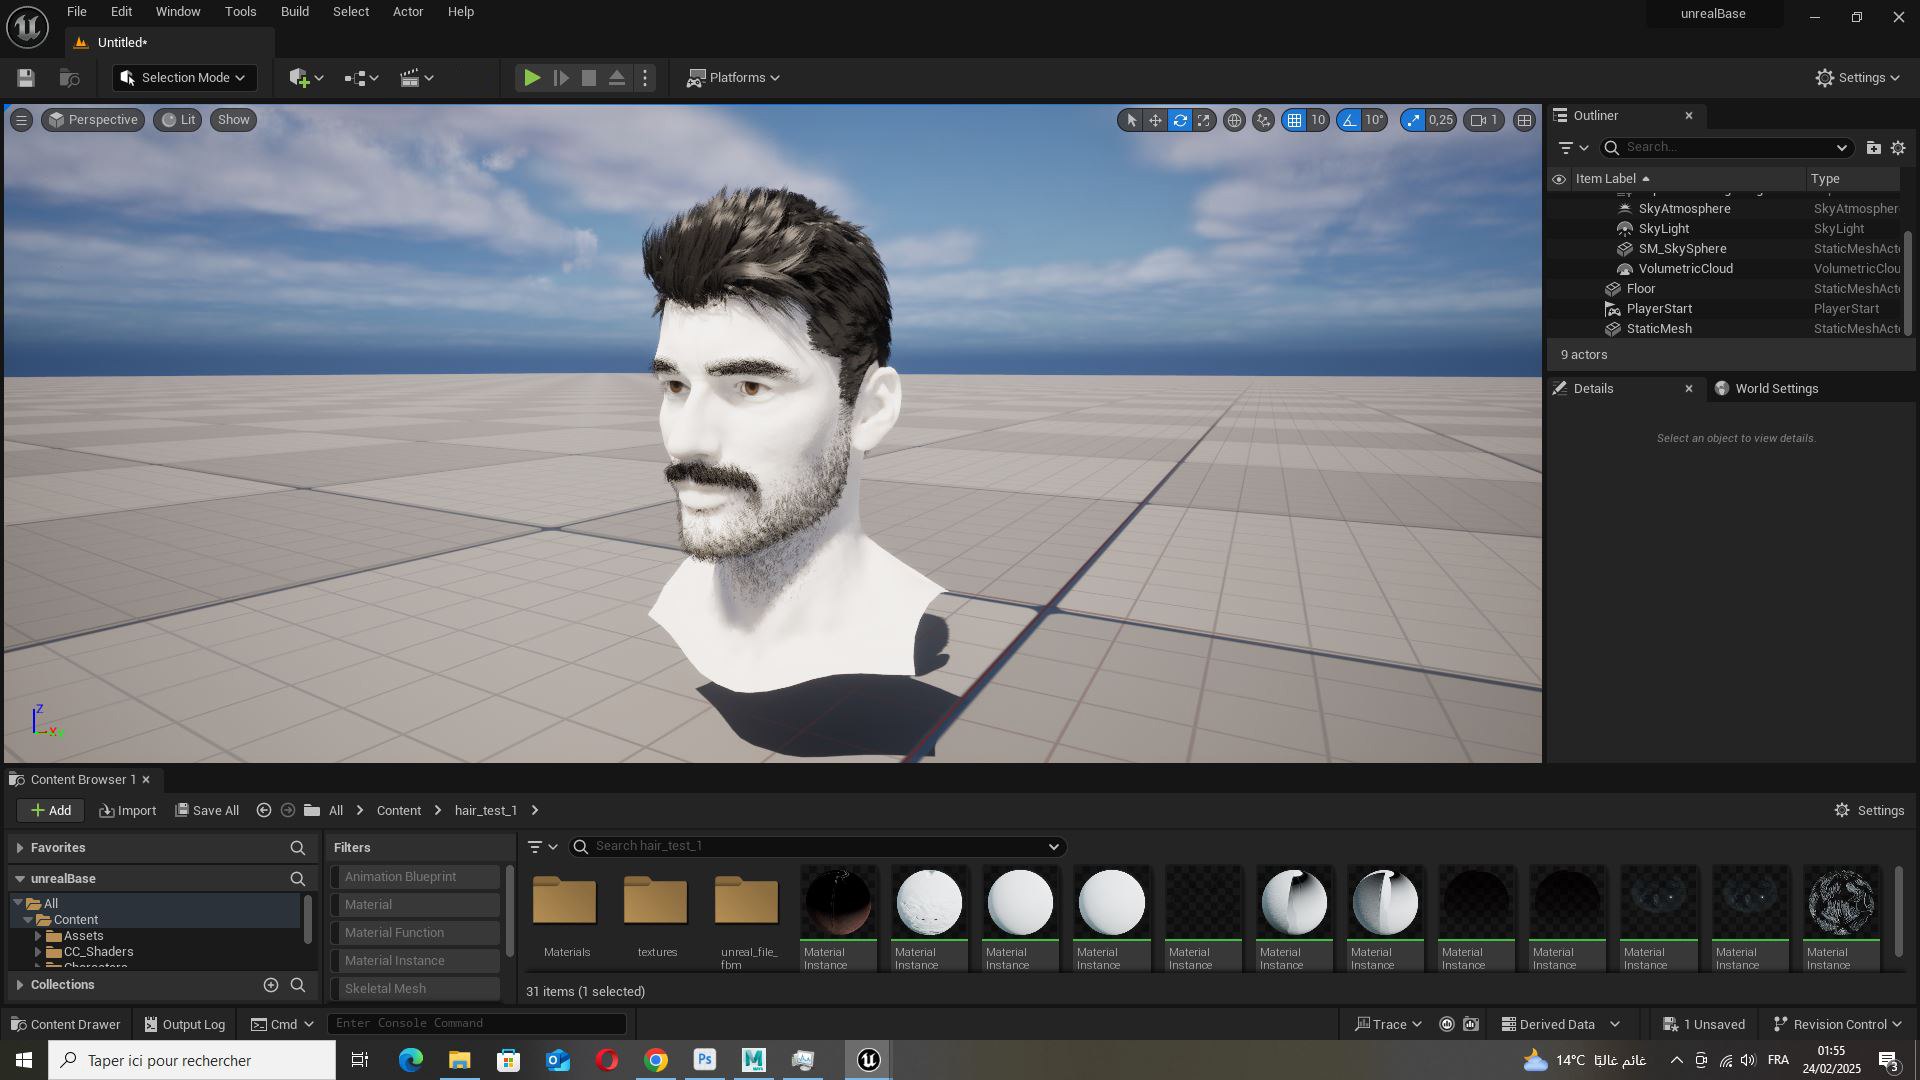Switch to World Settings tab
The image size is (1920, 1080).
coord(1766,389)
